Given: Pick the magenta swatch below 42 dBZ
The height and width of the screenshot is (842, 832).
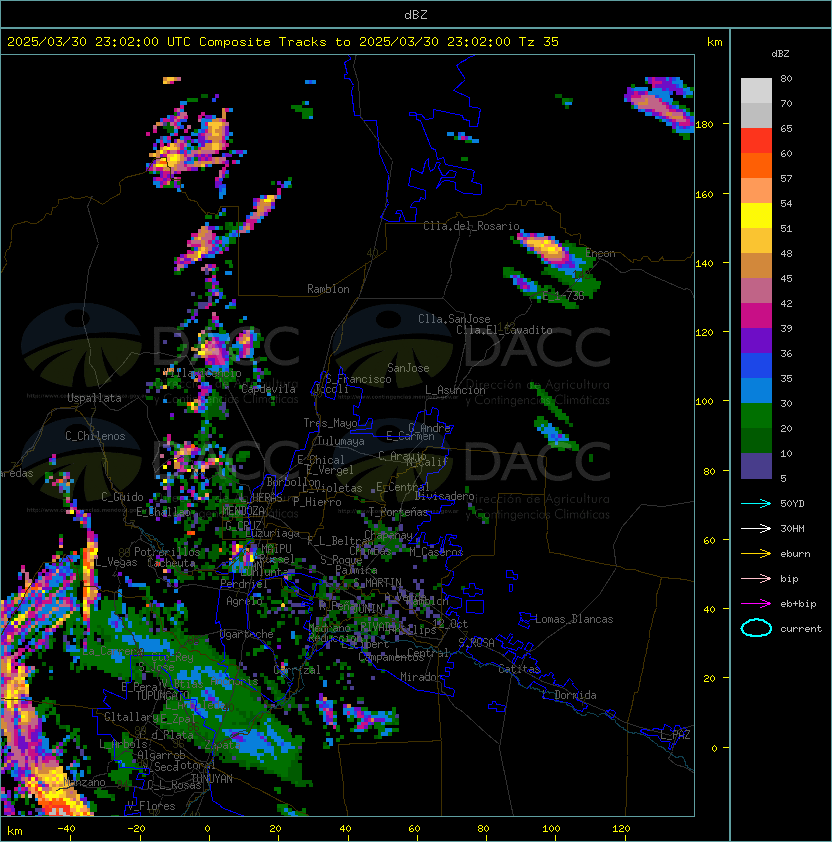Looking at the screenshot, I should pyautogui.click(x=756, y=316).
